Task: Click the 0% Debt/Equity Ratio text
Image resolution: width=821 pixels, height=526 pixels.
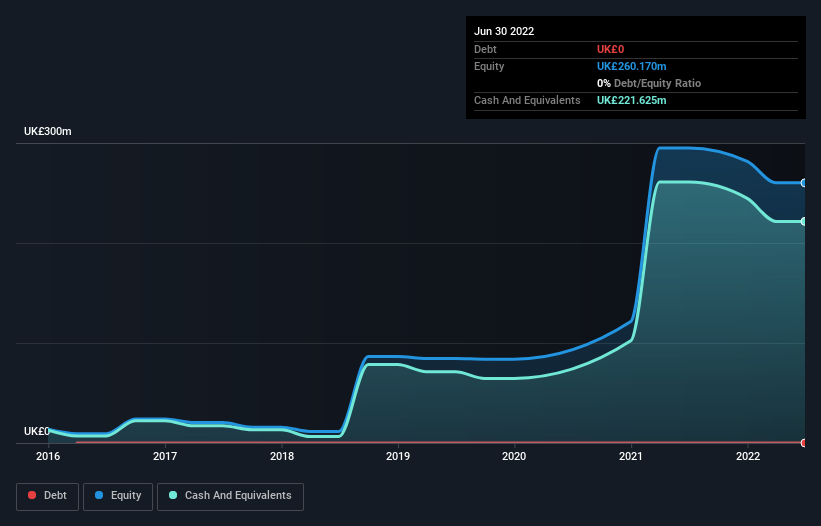Action: click(649, 83)
